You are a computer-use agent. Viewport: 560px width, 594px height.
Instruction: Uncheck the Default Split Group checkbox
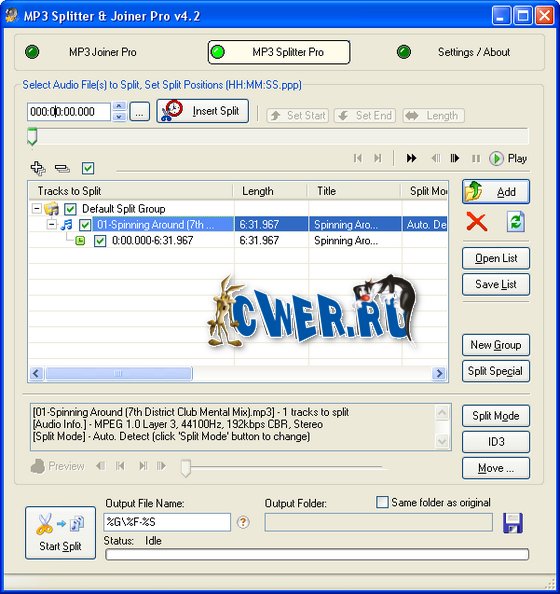click(70, 209)
